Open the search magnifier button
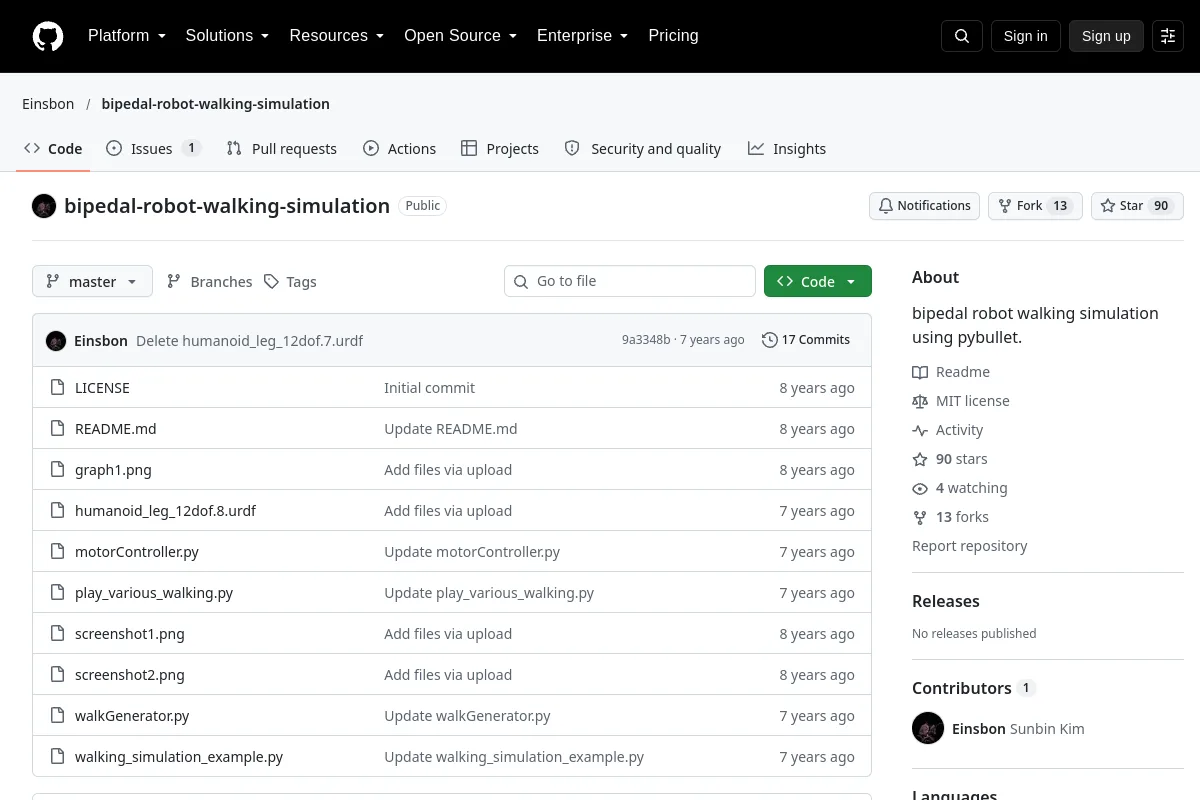Image resolution: width=1200 pixels, height=800 pixels. tap(962, 36)
